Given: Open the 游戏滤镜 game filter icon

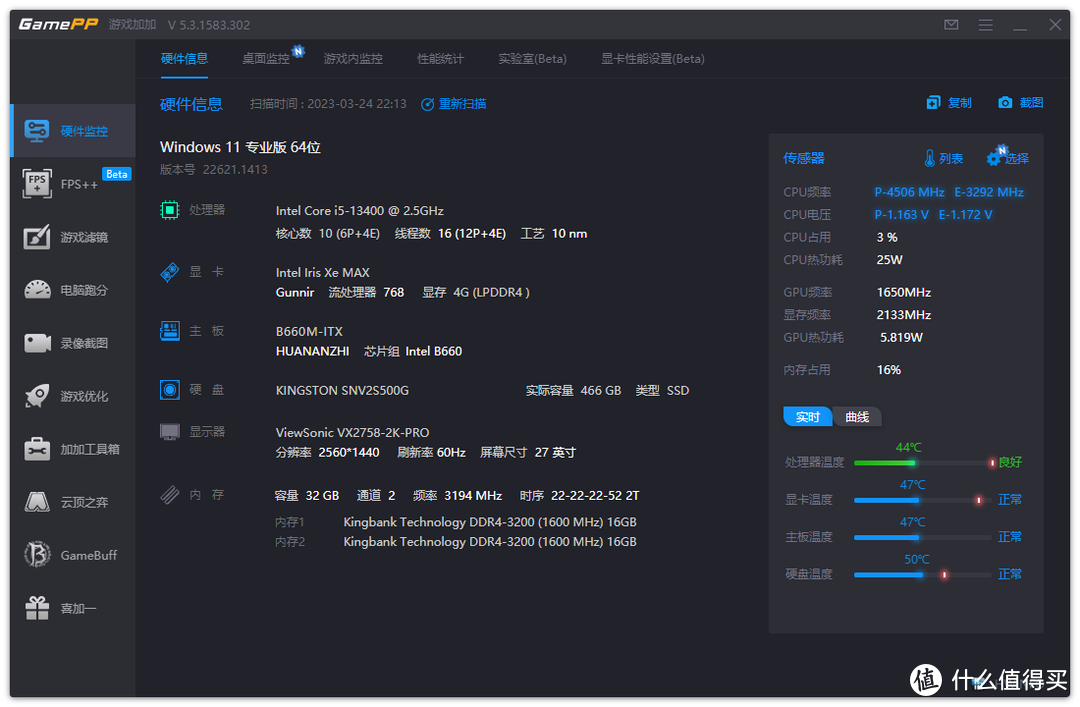Looking at the screenshot, I should click(37, 237).
